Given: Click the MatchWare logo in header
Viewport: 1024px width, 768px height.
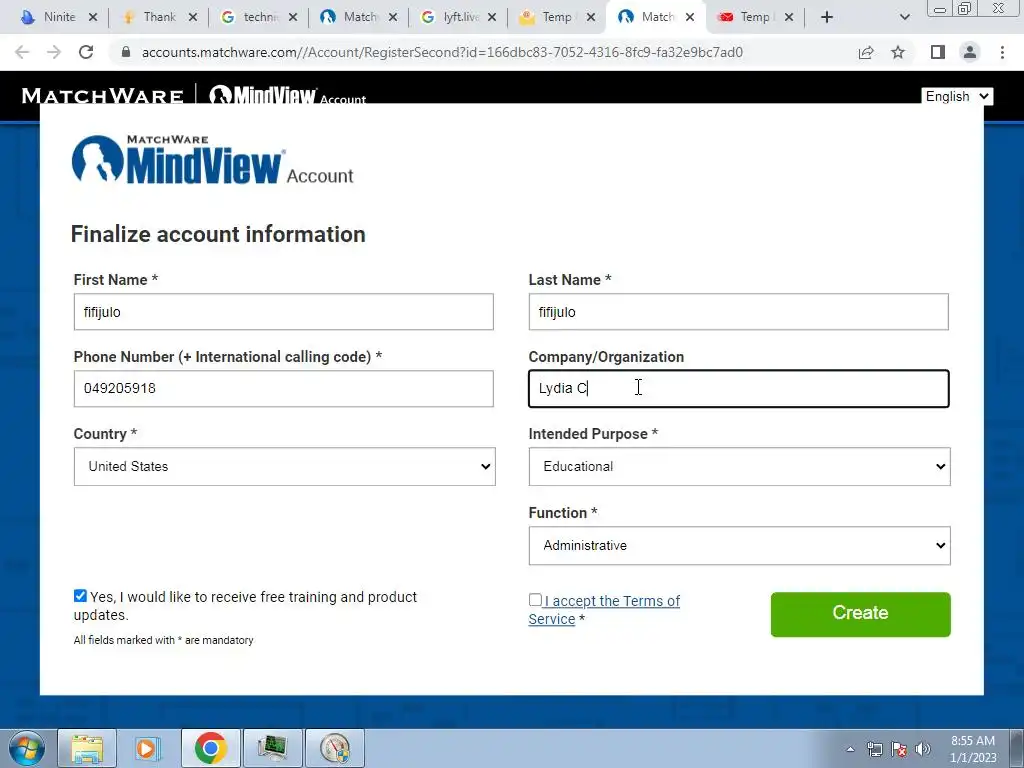Looking at the screenshot, I should point(103,96).
